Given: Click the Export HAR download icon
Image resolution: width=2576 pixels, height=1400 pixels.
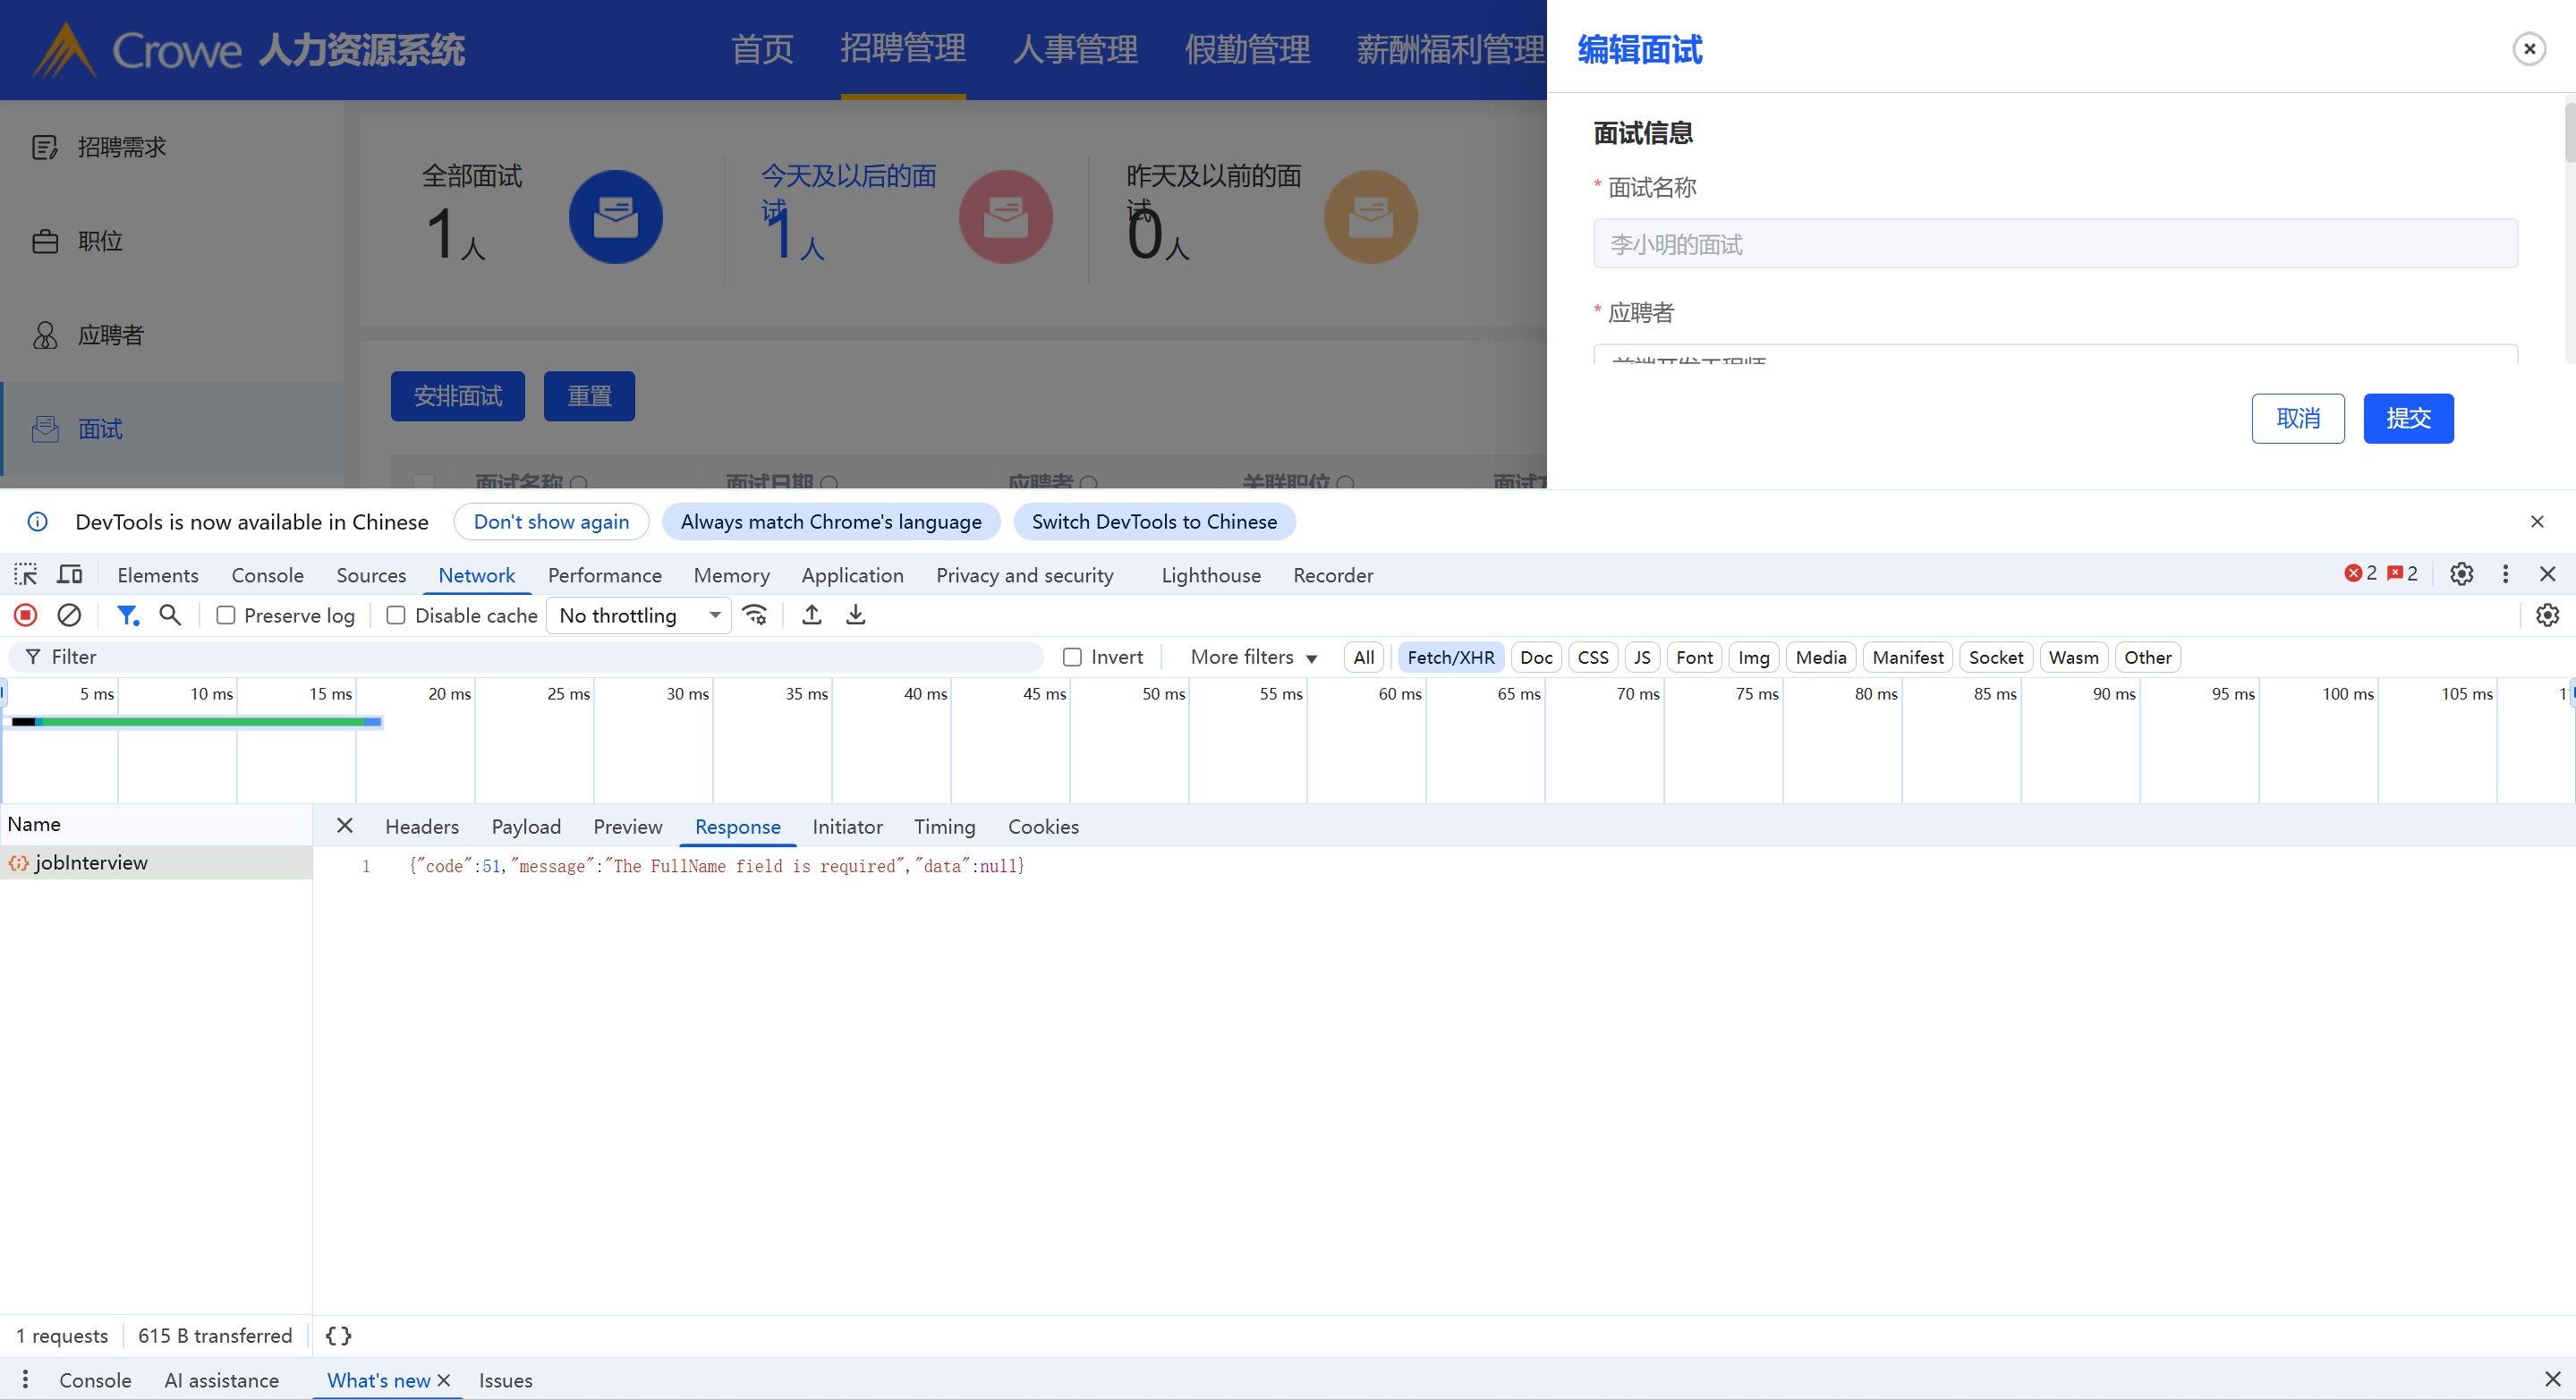Looking at the screenshot, I should [x=856, y=615].
